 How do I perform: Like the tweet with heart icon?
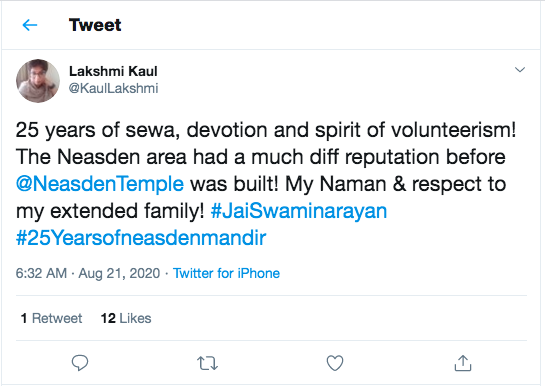pos(335,363)
